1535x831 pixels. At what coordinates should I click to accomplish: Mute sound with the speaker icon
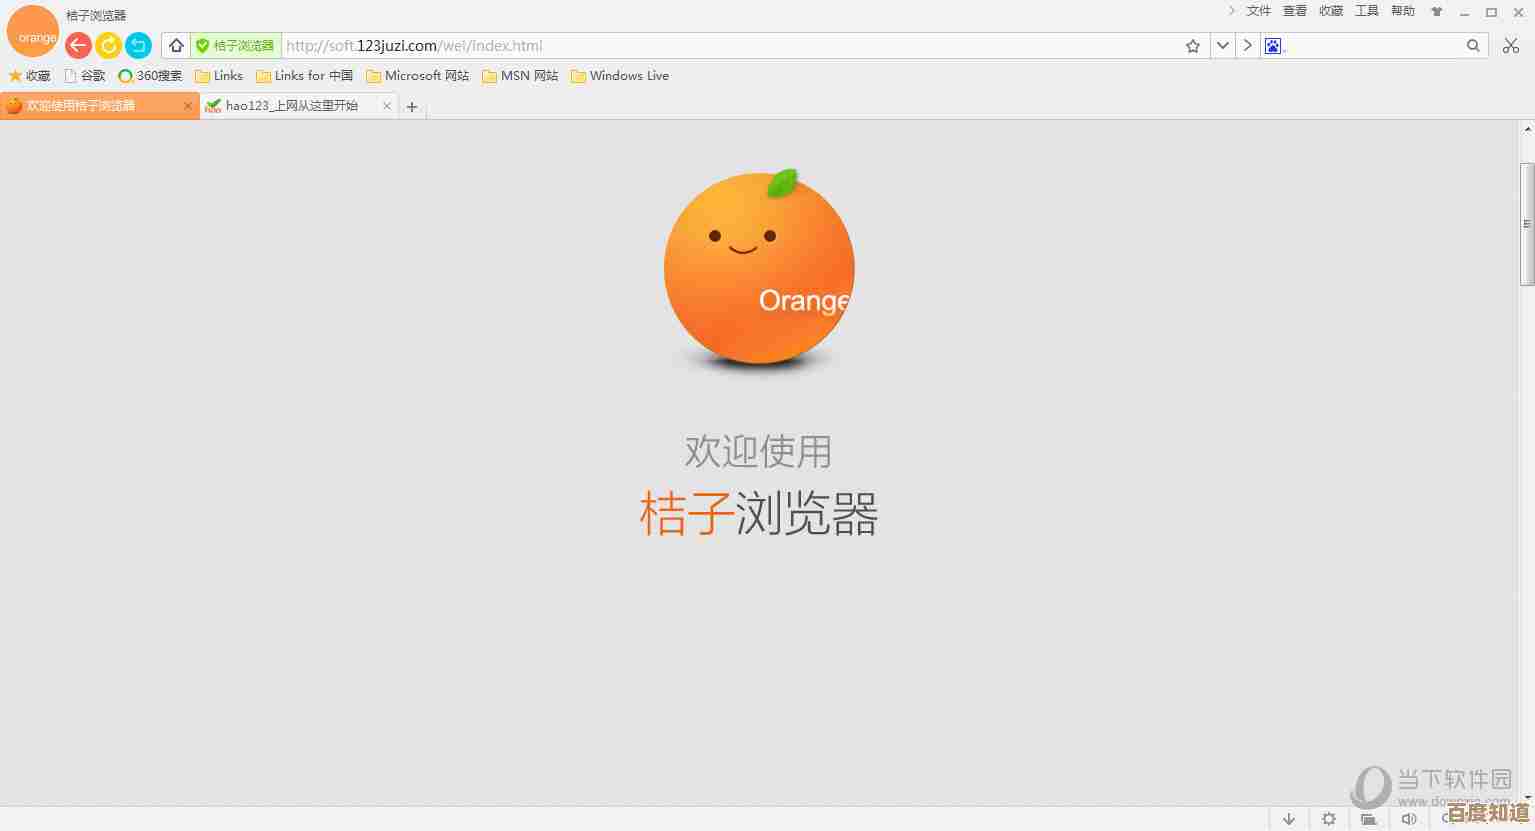point(1409,819)
